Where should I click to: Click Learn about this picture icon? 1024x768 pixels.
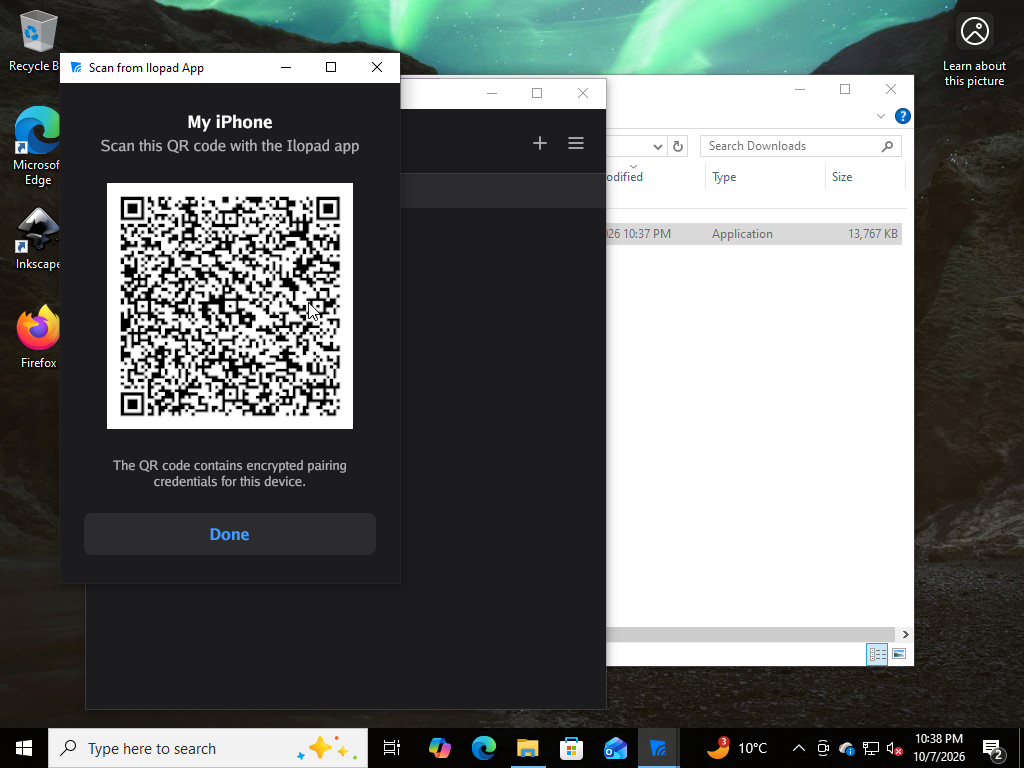(x=974, y=50)
